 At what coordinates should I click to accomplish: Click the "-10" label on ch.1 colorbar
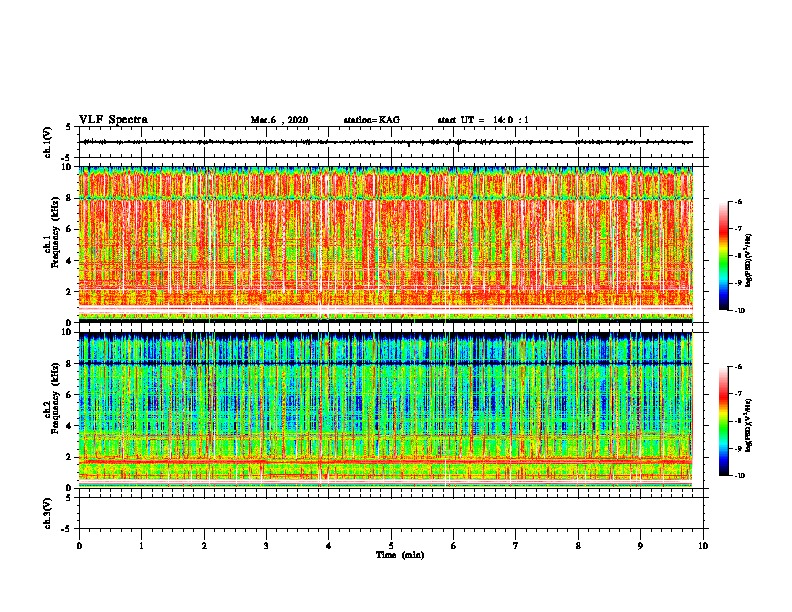tap(739, 310)
